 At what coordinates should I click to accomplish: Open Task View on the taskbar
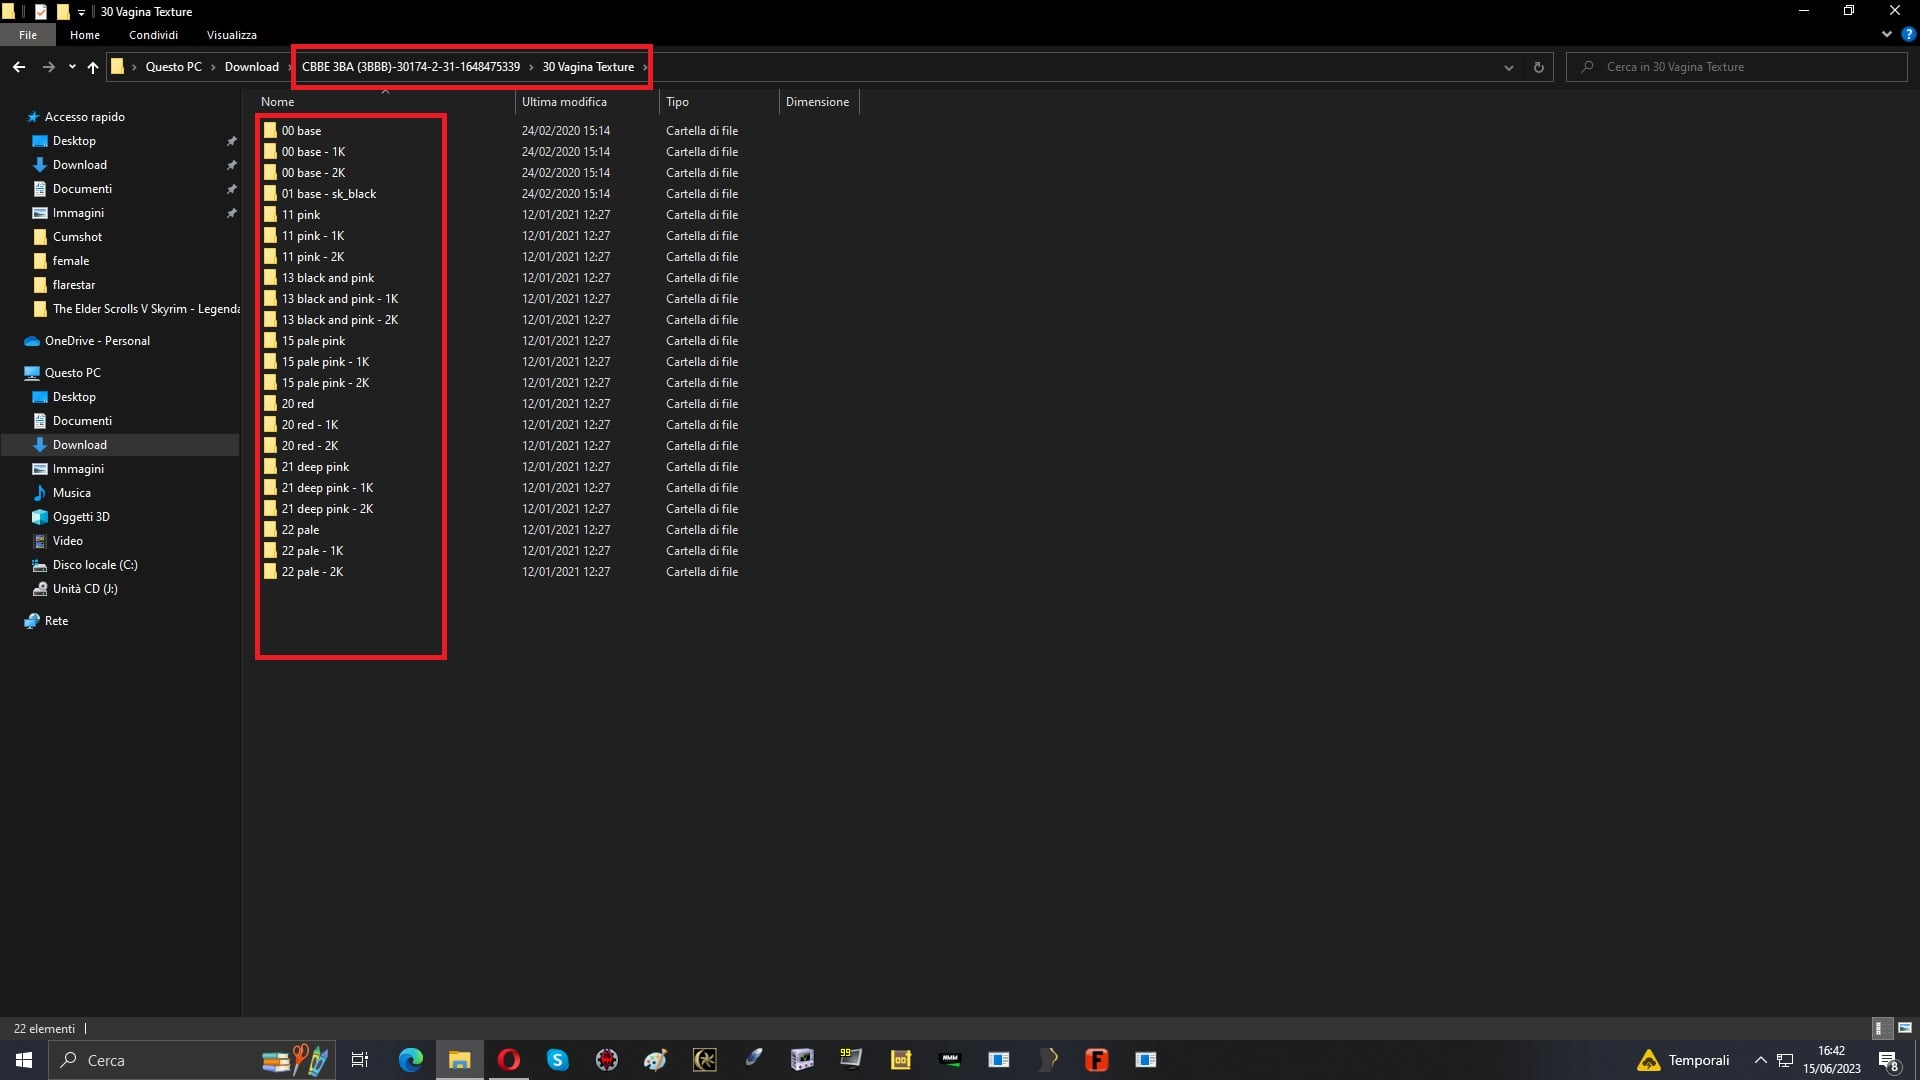(360, 1060)
